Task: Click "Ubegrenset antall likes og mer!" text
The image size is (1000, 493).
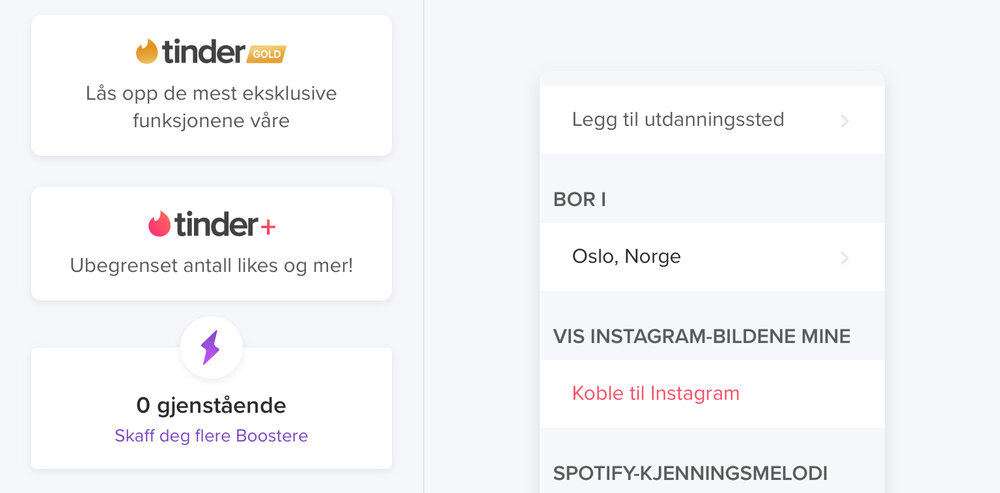Action: pyautogui.click(x=211, y=266)
